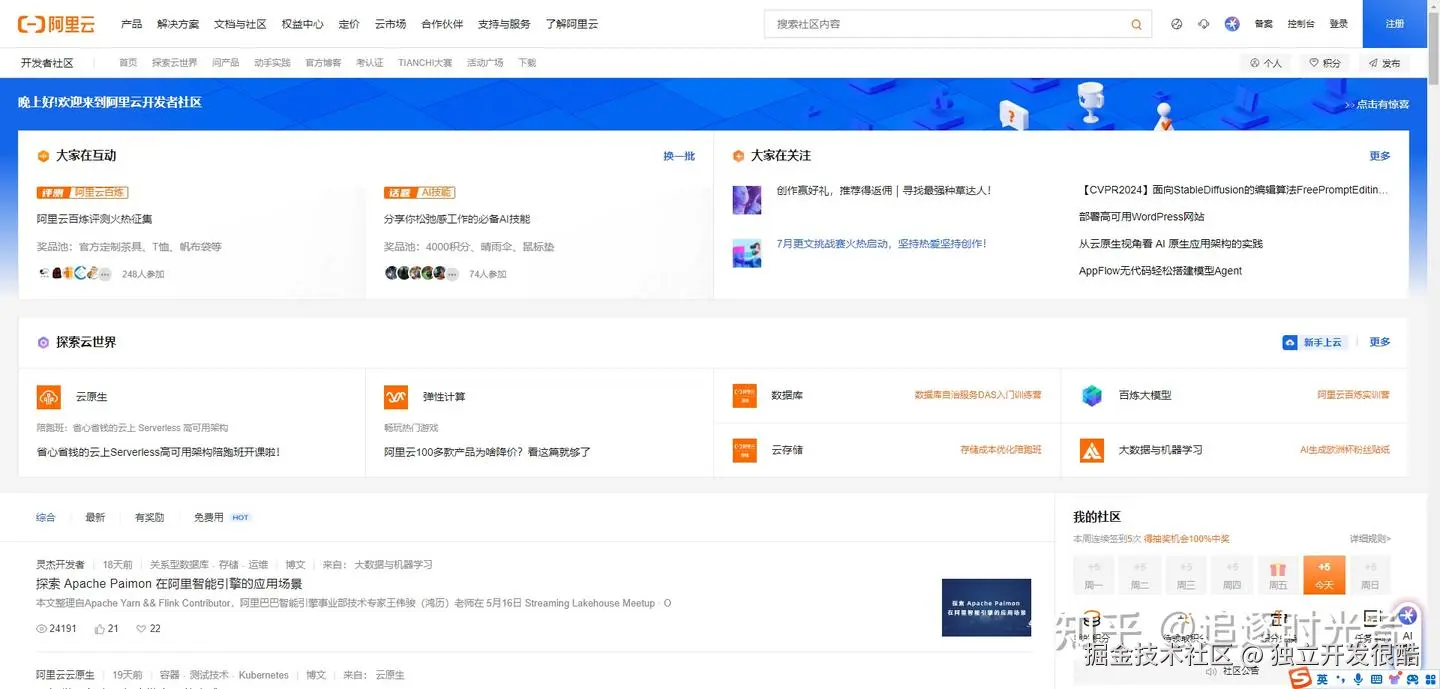
Task: Click the 7月更文挑战赛火热启动 link
Action: point(882,244)
